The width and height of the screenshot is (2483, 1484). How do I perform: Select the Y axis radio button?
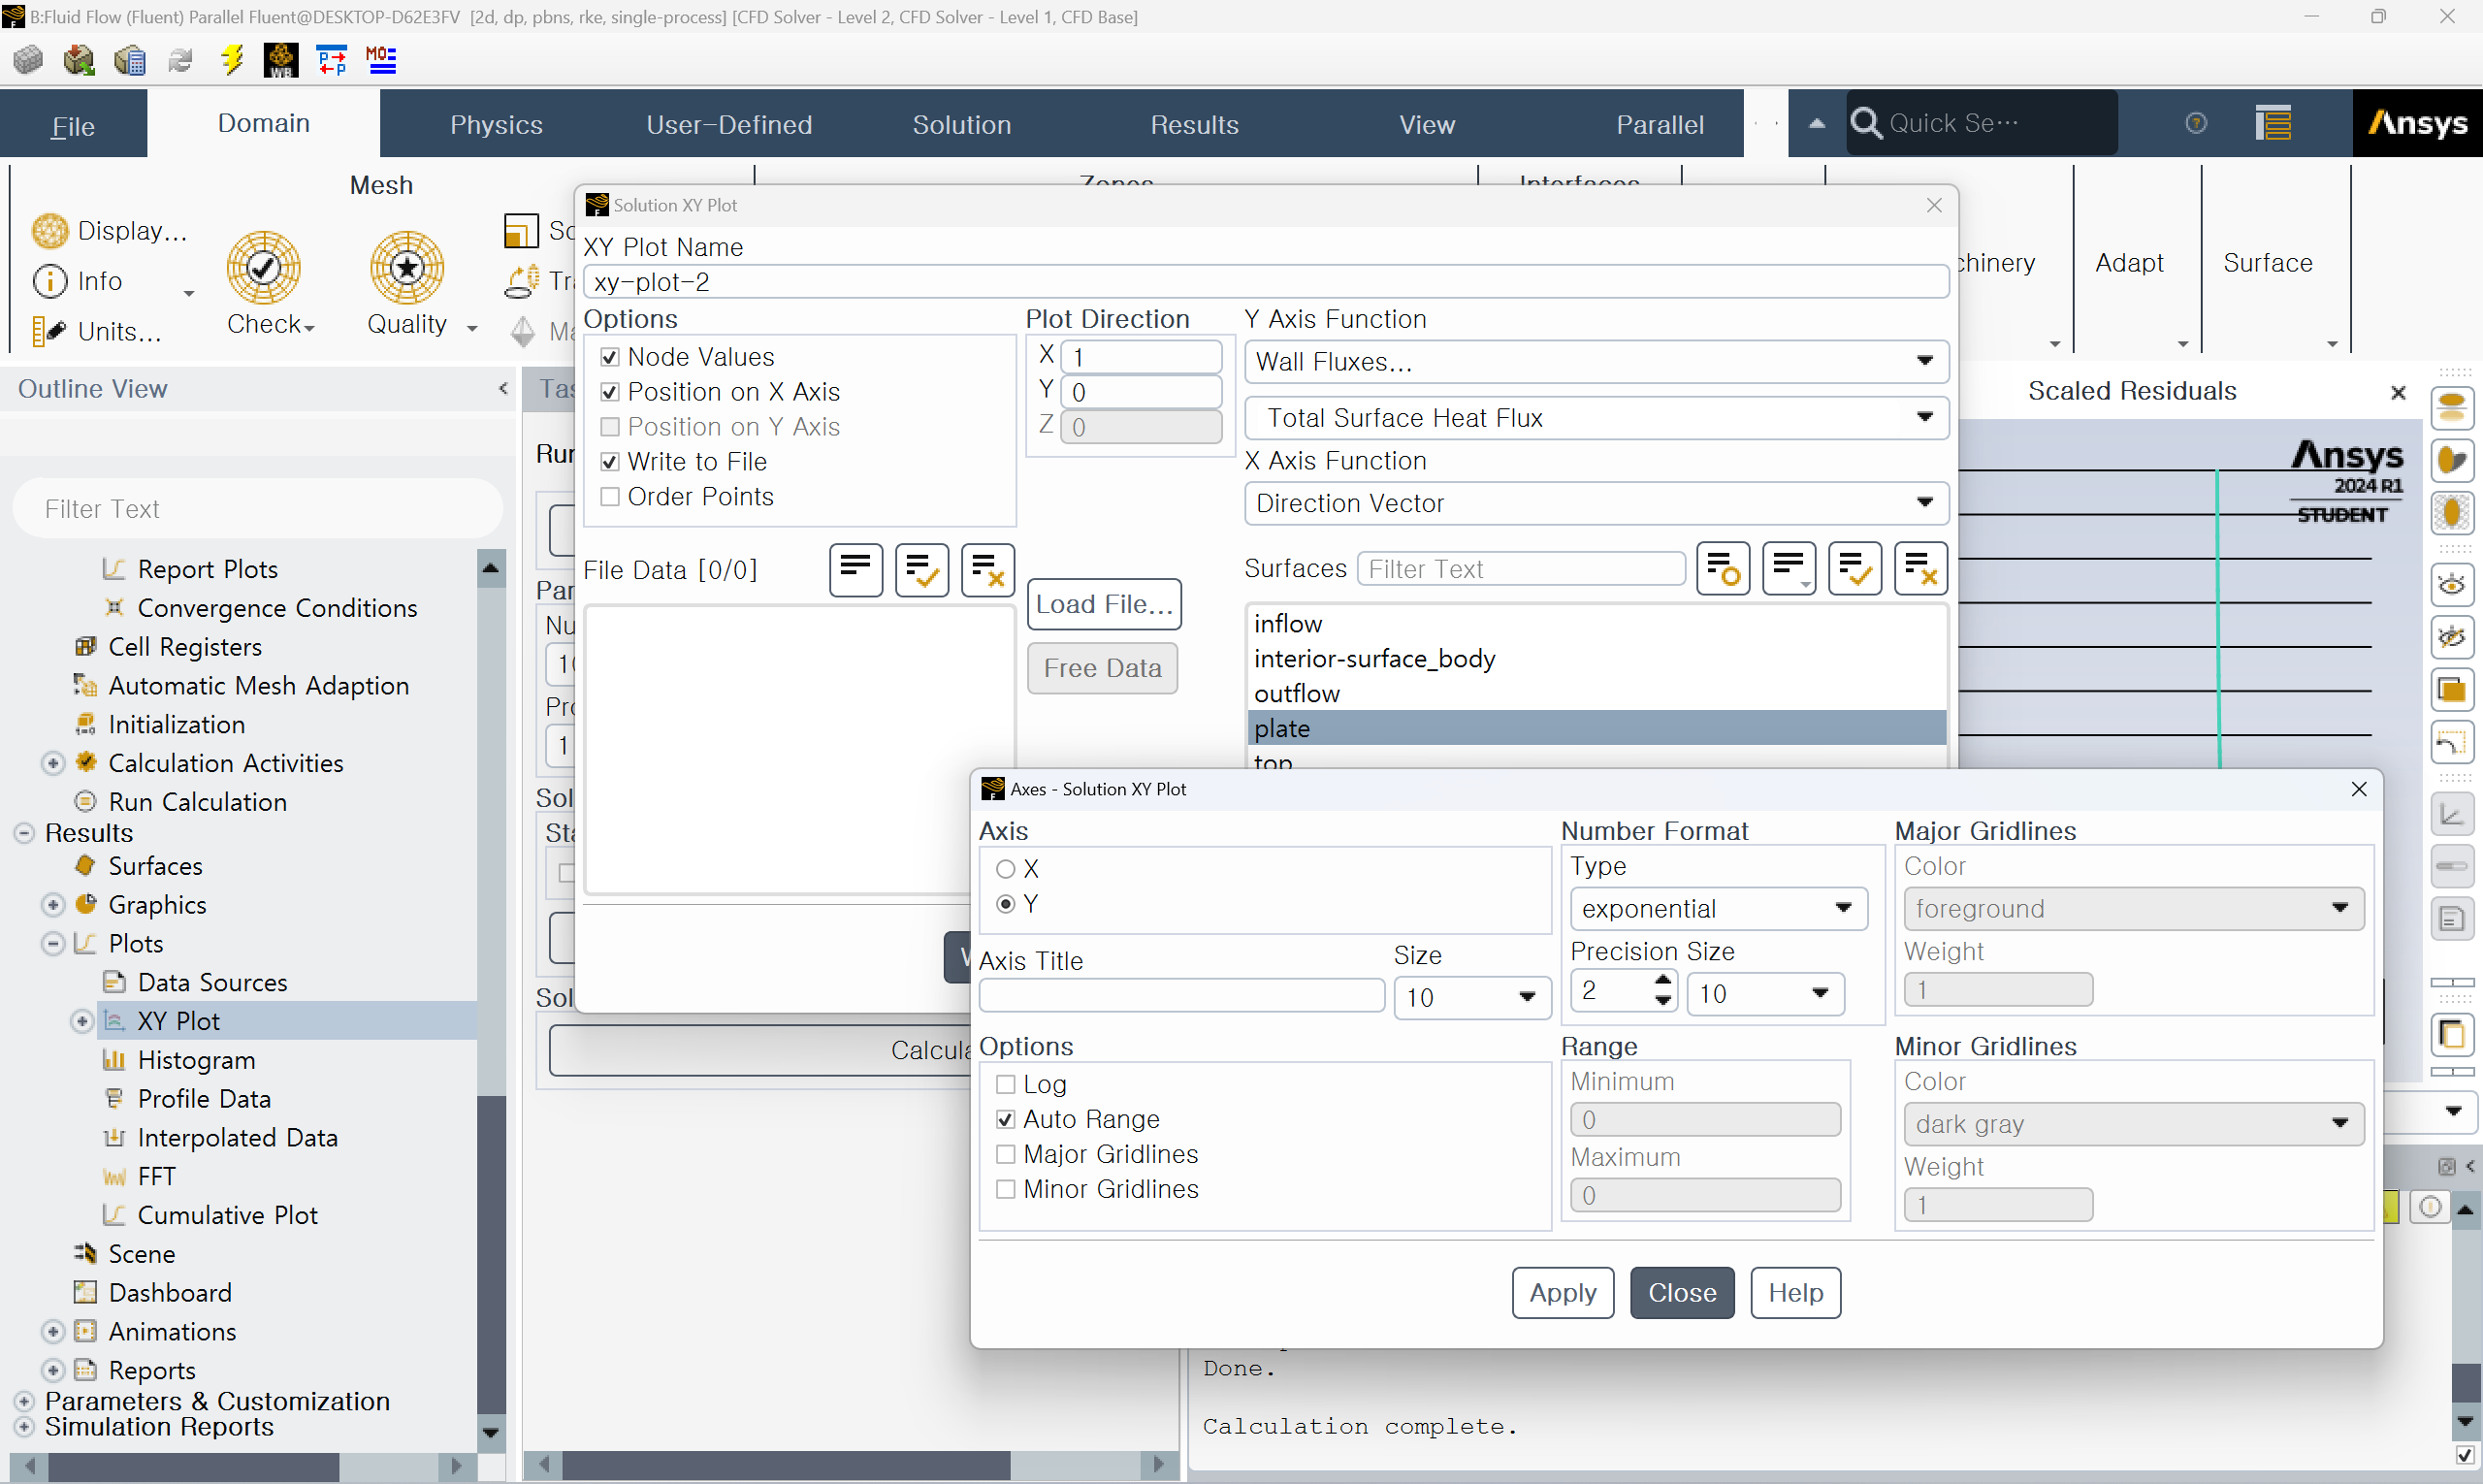1006,904
